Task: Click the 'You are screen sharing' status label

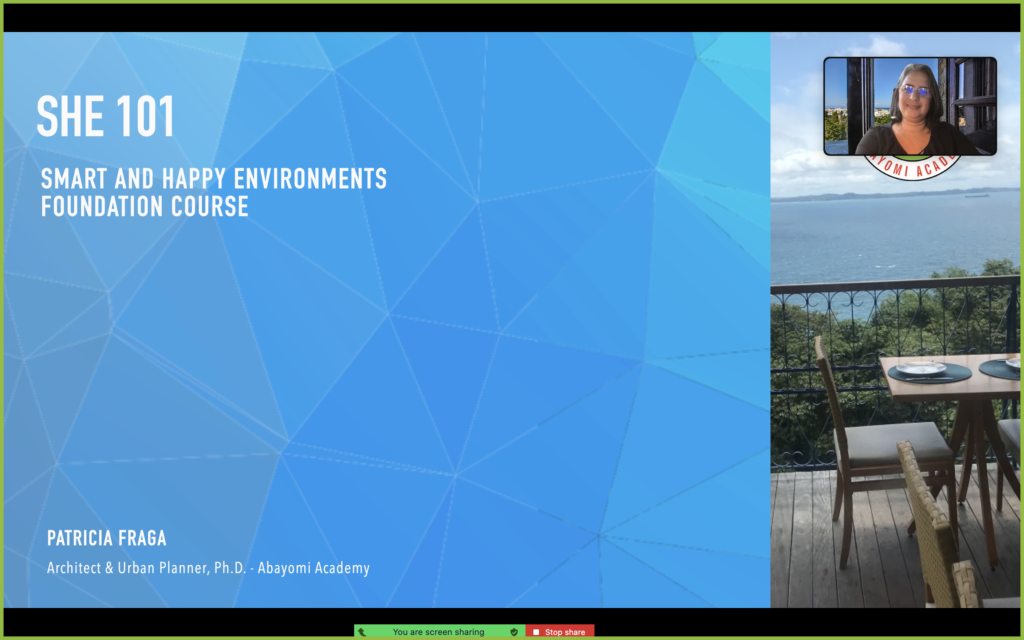Action: [438, 632]
